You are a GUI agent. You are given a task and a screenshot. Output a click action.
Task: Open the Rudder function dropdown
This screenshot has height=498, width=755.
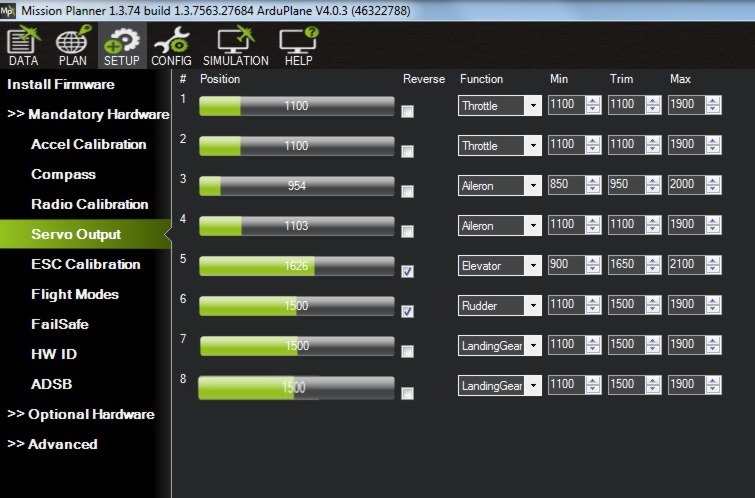tap(500, 305)
